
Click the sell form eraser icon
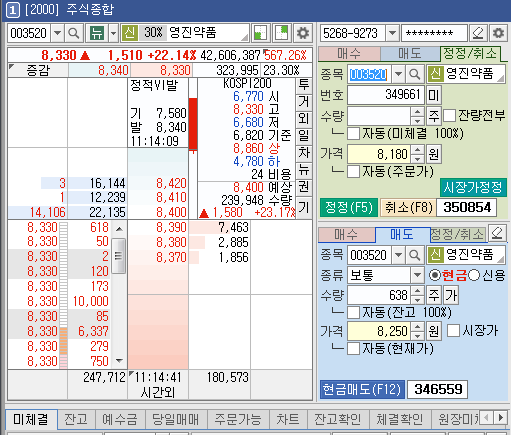point(497,233)
